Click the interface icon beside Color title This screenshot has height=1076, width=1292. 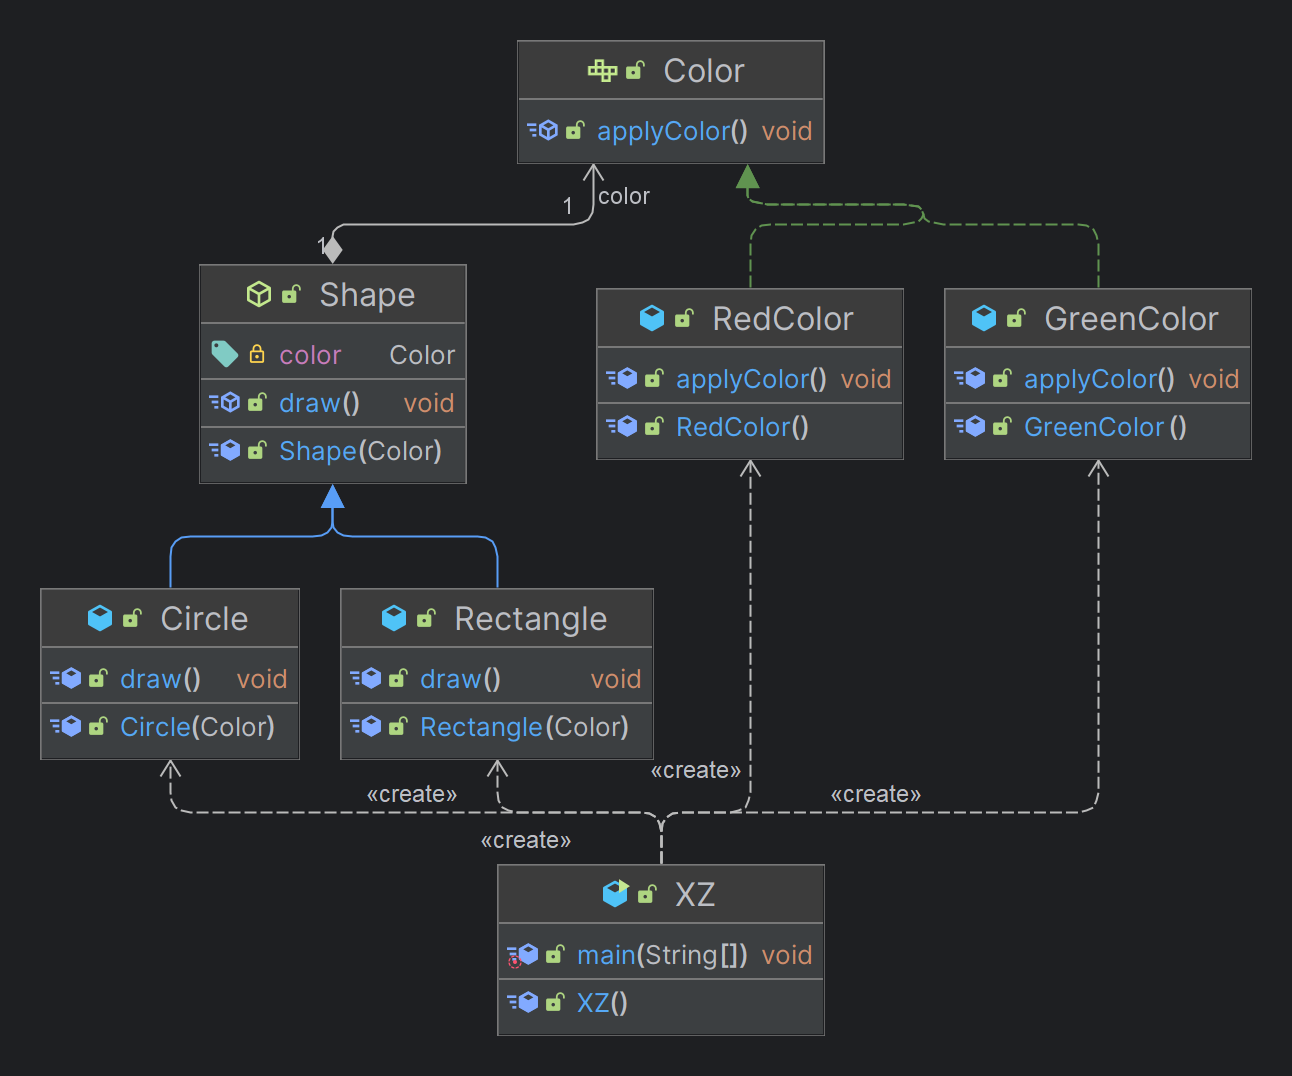pos(602,70)
